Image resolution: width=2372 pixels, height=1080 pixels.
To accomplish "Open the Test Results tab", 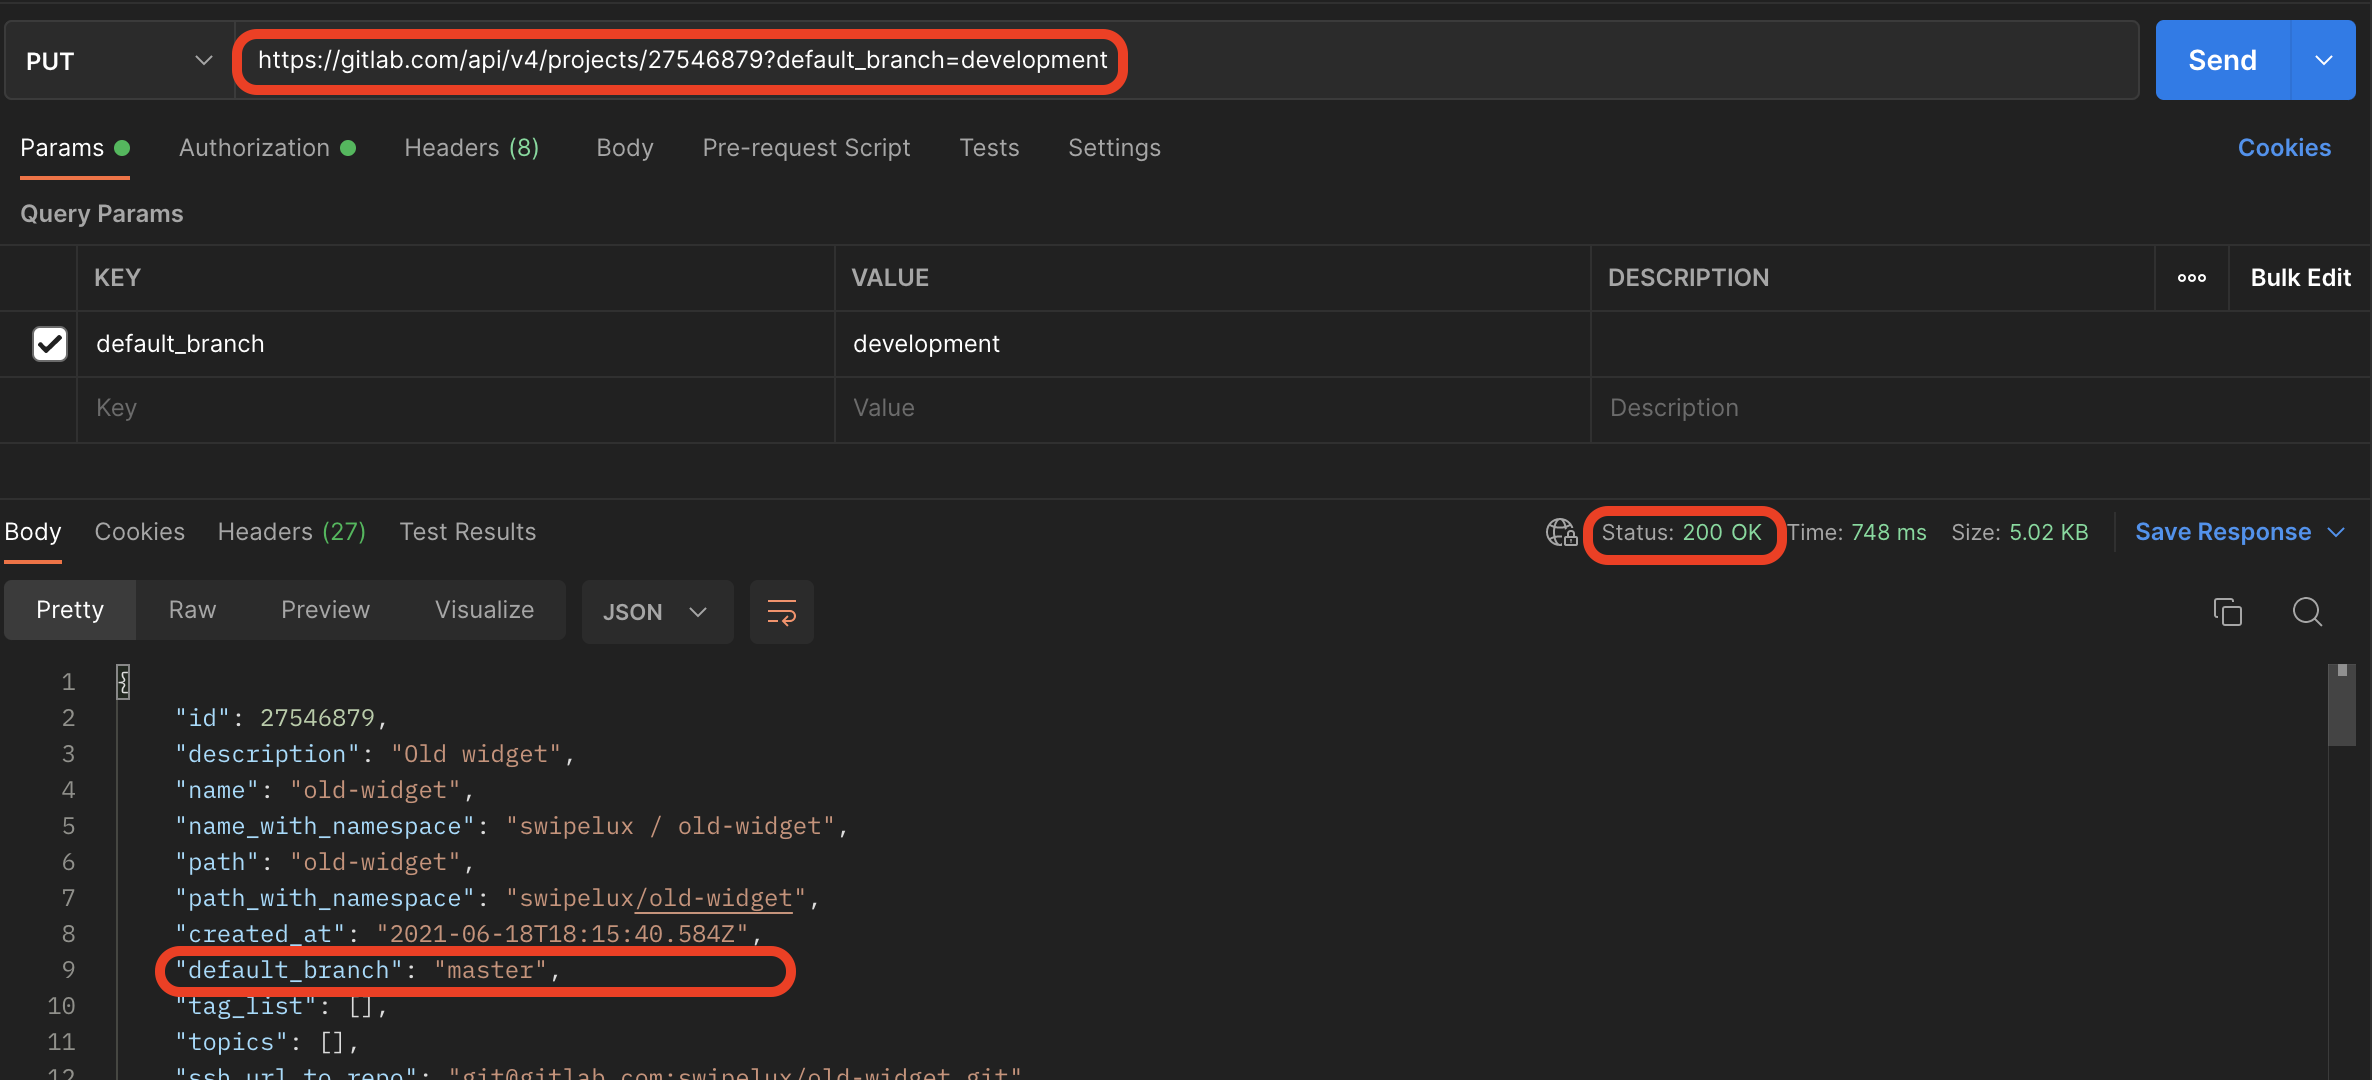I will coord(467,532).
